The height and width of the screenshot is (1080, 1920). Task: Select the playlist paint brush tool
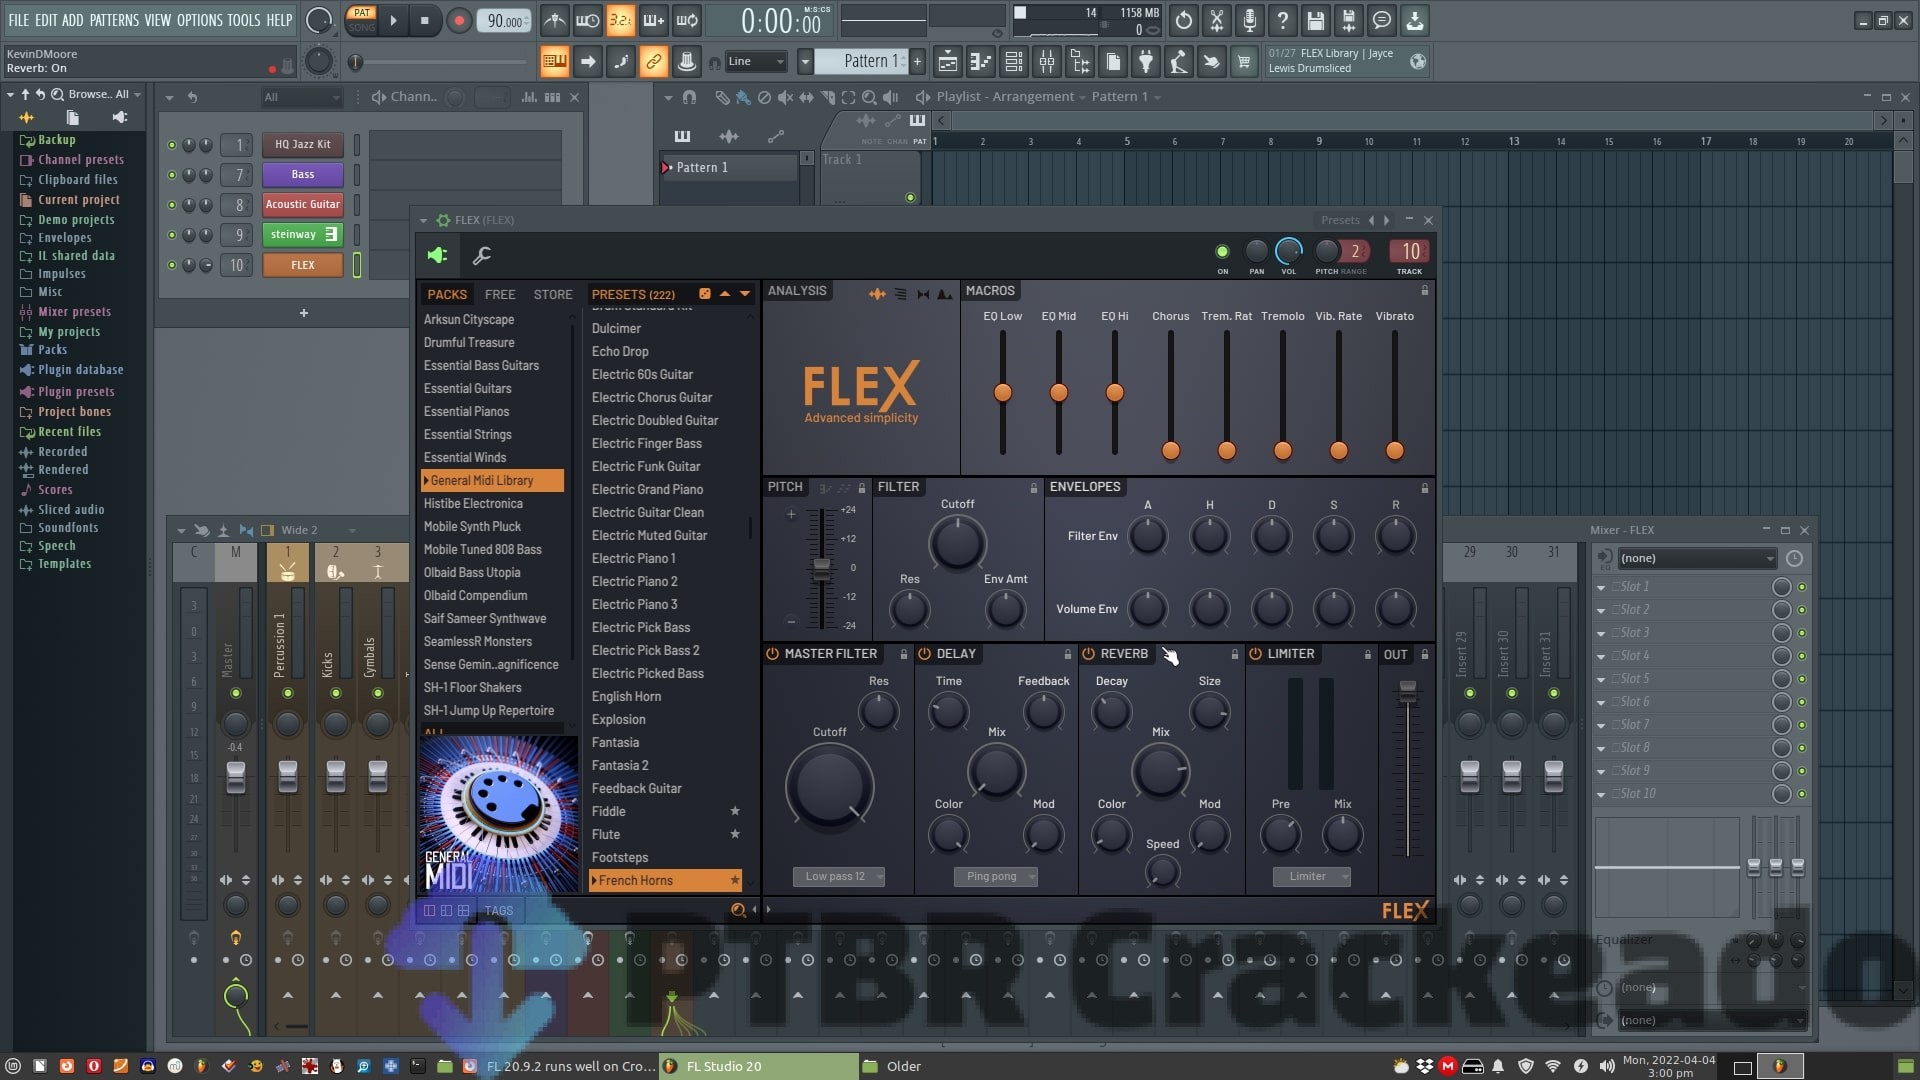coord(743,97)
